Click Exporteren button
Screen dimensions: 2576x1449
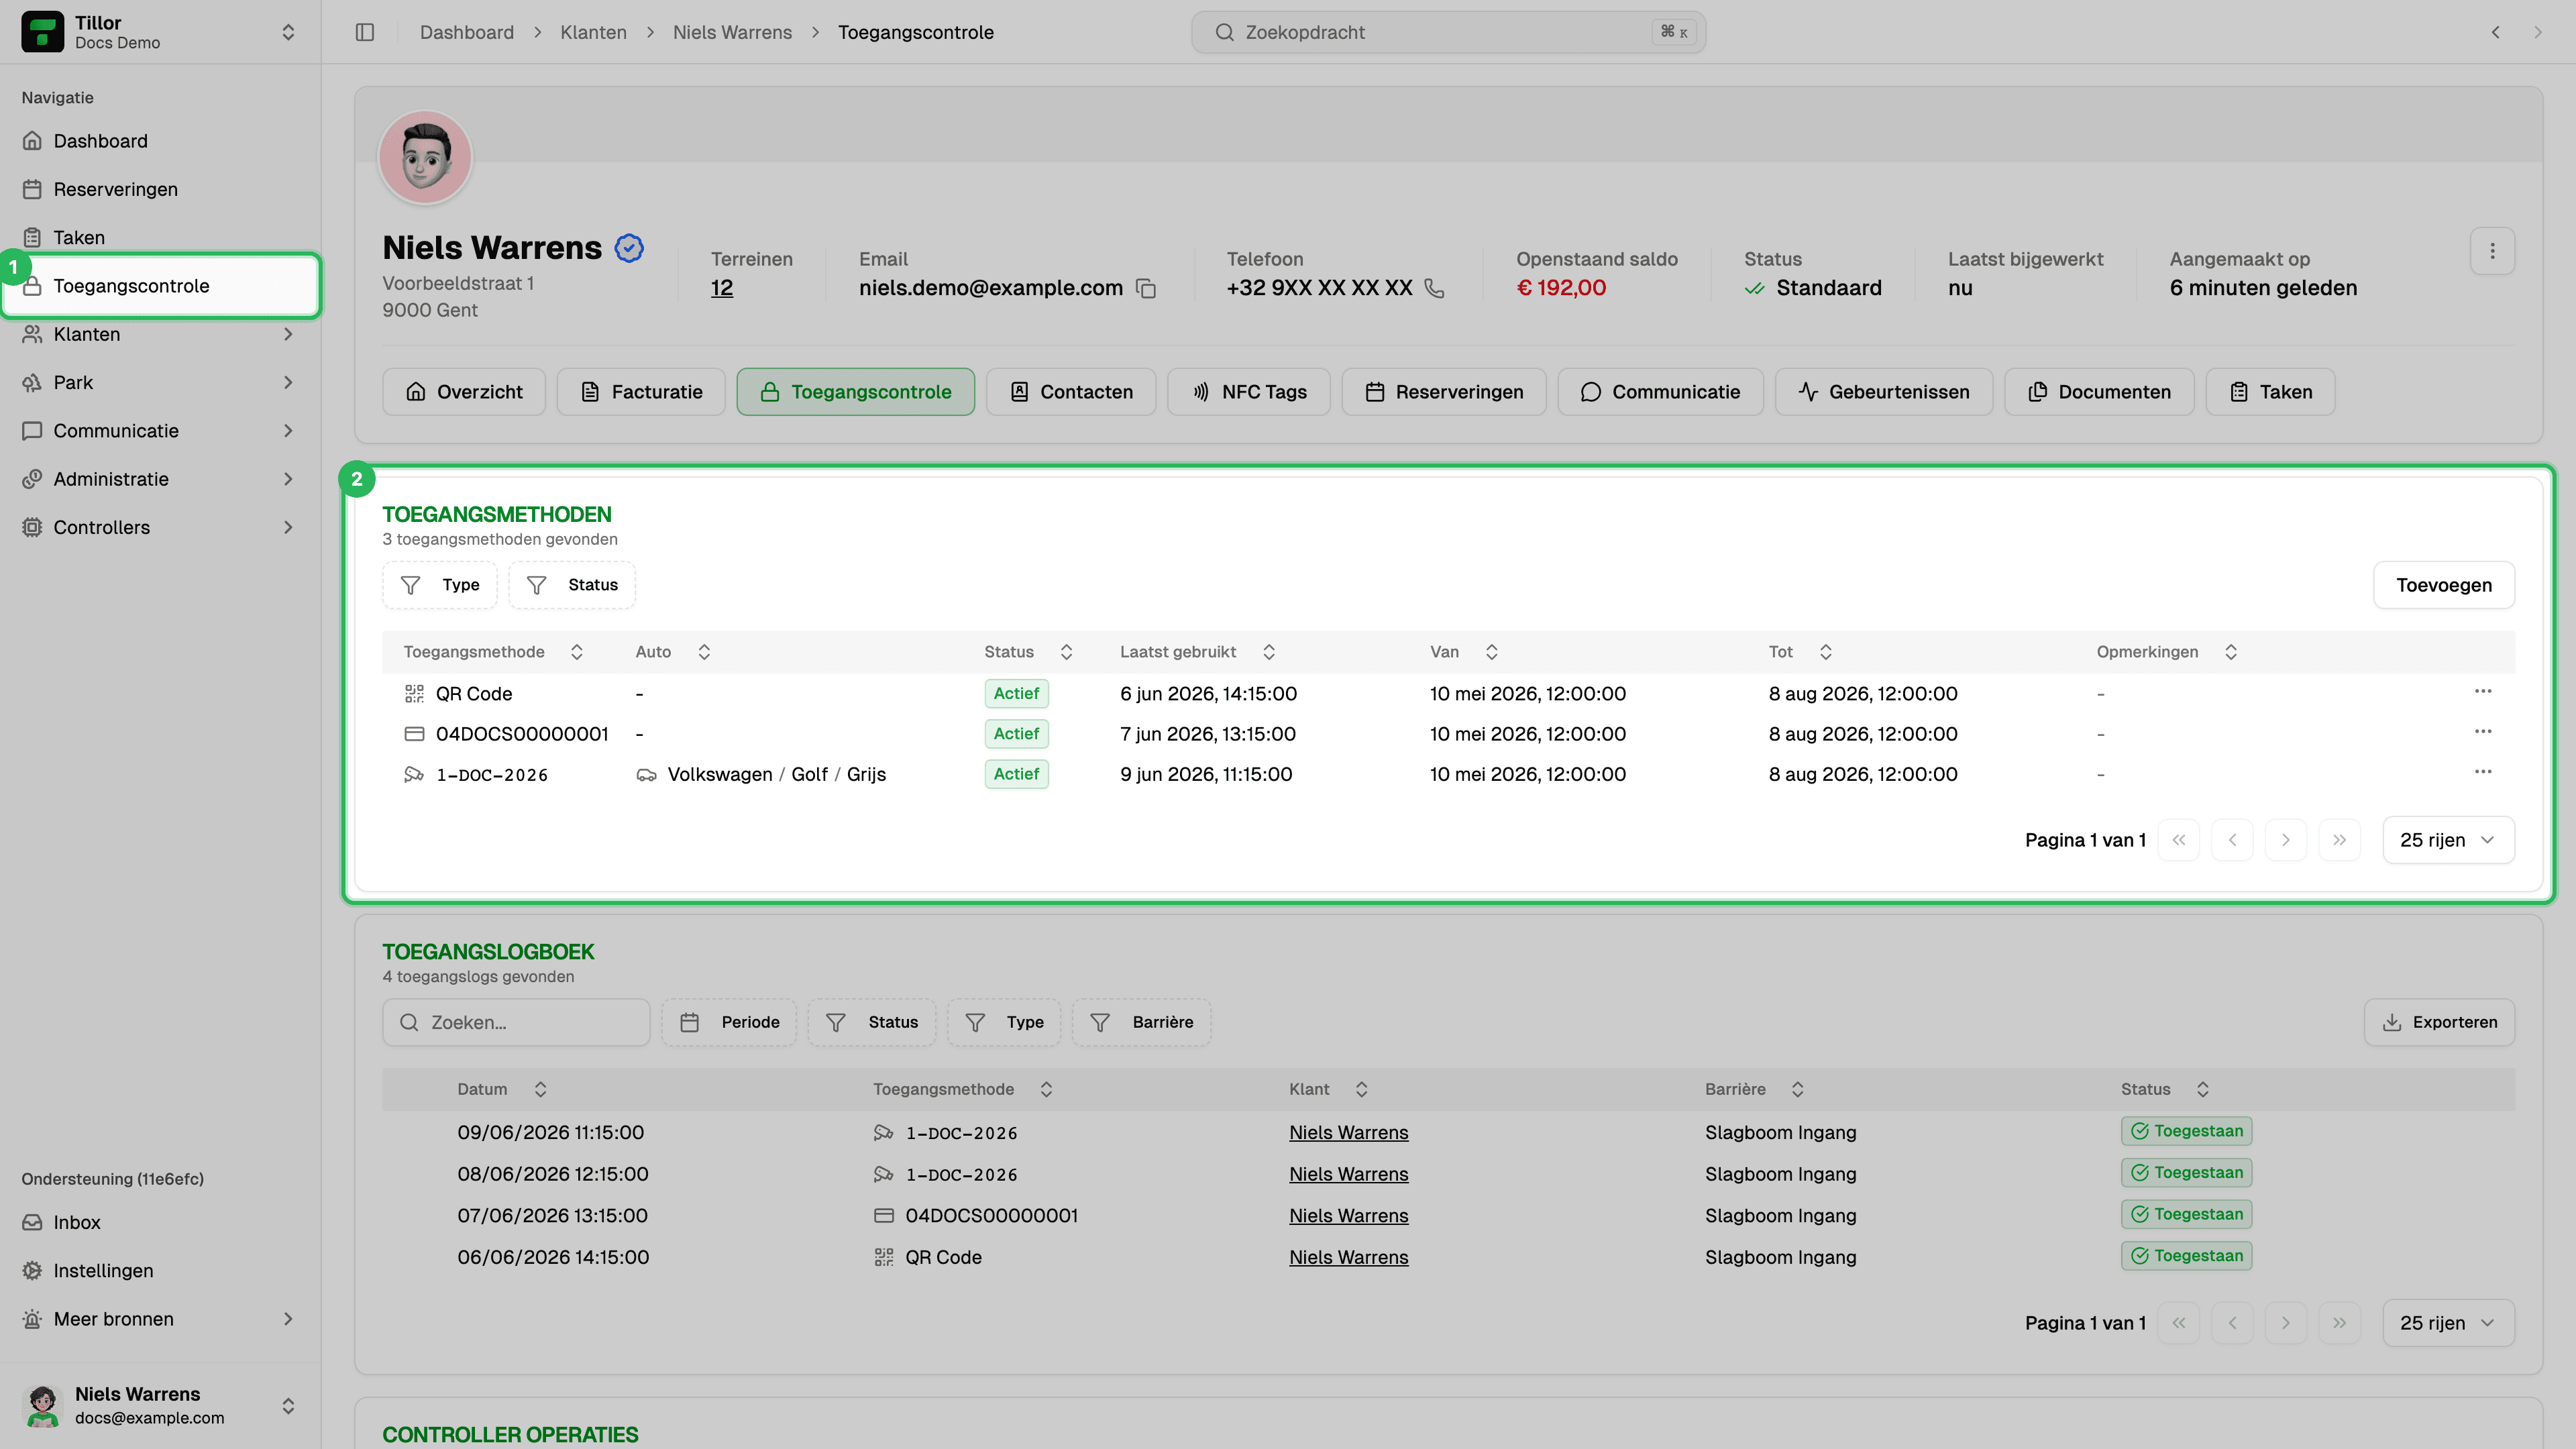click(x=2440, y=1022)
